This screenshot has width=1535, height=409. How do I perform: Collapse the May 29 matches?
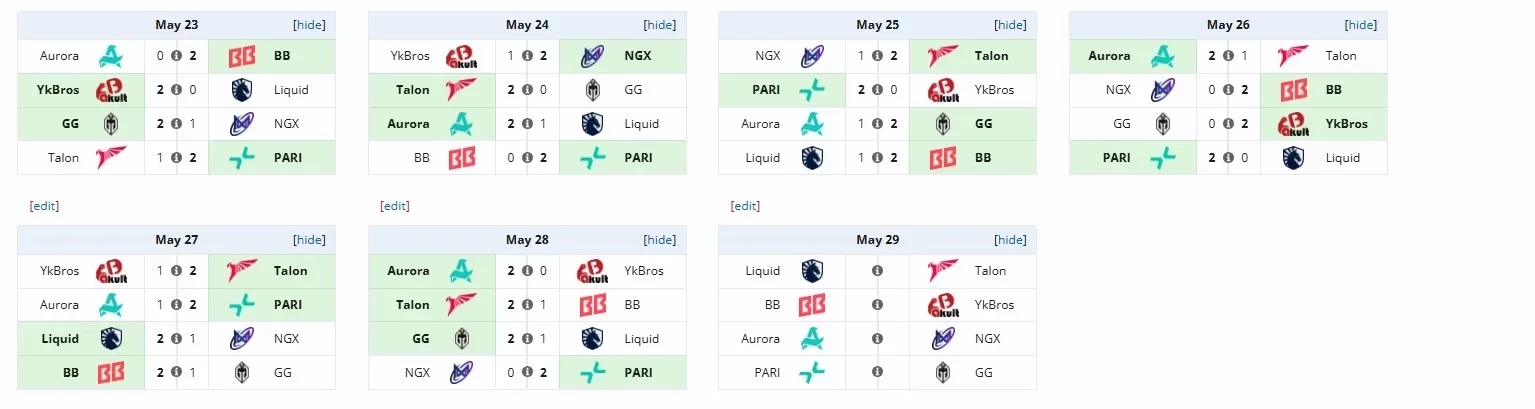click(1010, 240)
